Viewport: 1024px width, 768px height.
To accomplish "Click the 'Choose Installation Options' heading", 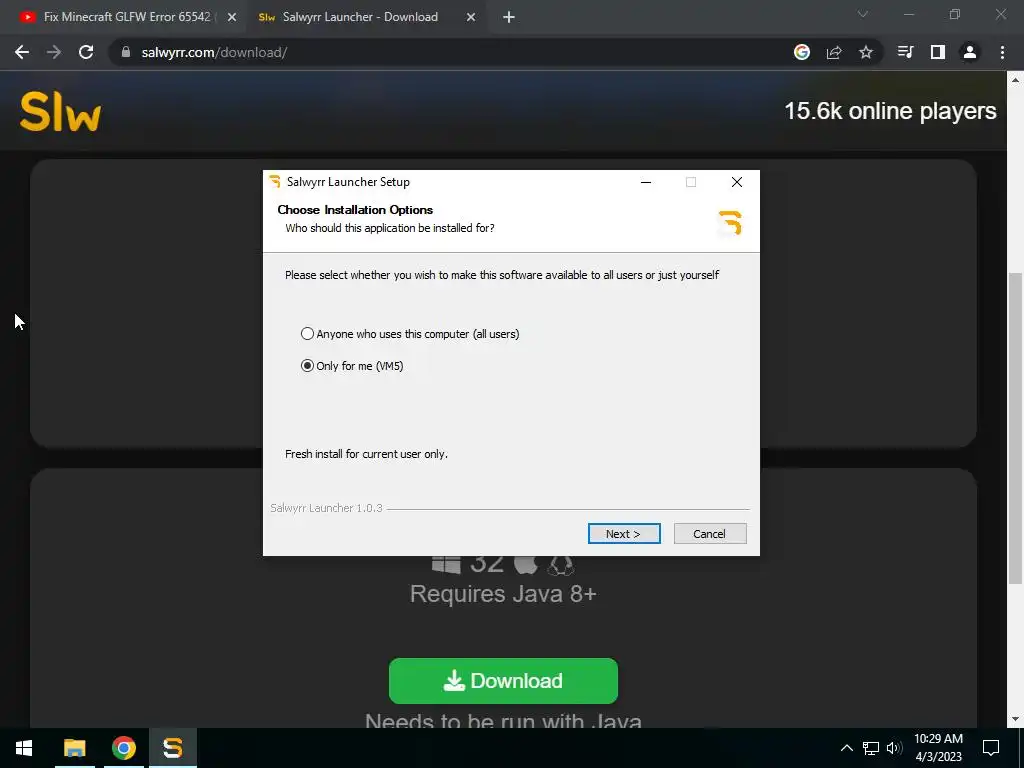I will 355,210.
